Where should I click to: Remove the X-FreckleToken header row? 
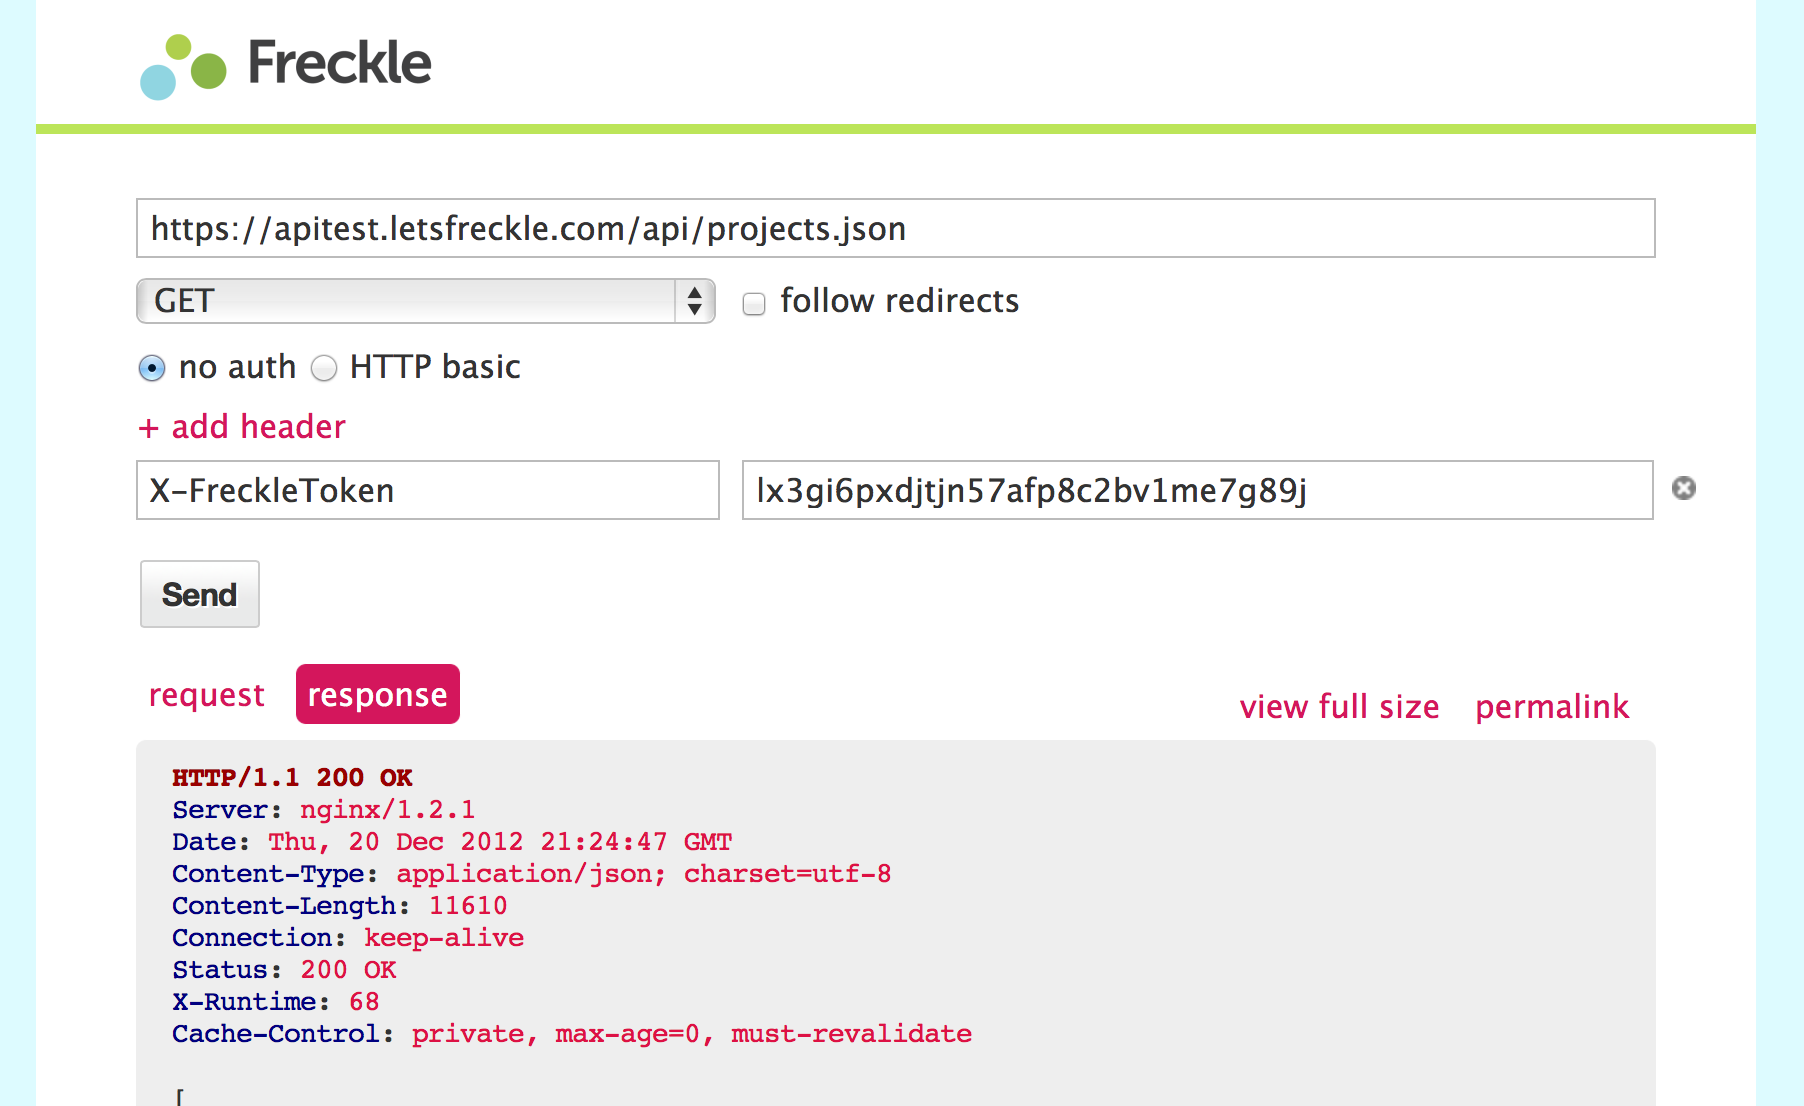point(1684,488)
